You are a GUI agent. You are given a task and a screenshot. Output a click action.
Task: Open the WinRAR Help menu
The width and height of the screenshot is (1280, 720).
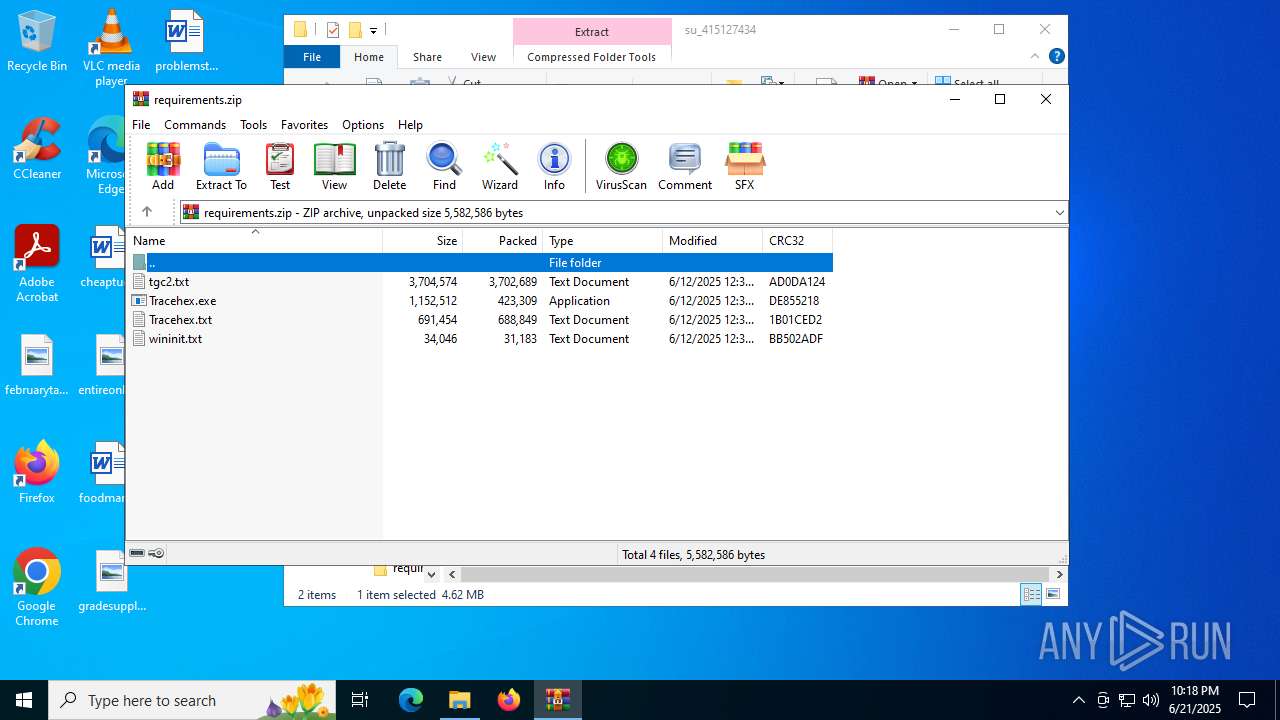[x=410, y=125]
